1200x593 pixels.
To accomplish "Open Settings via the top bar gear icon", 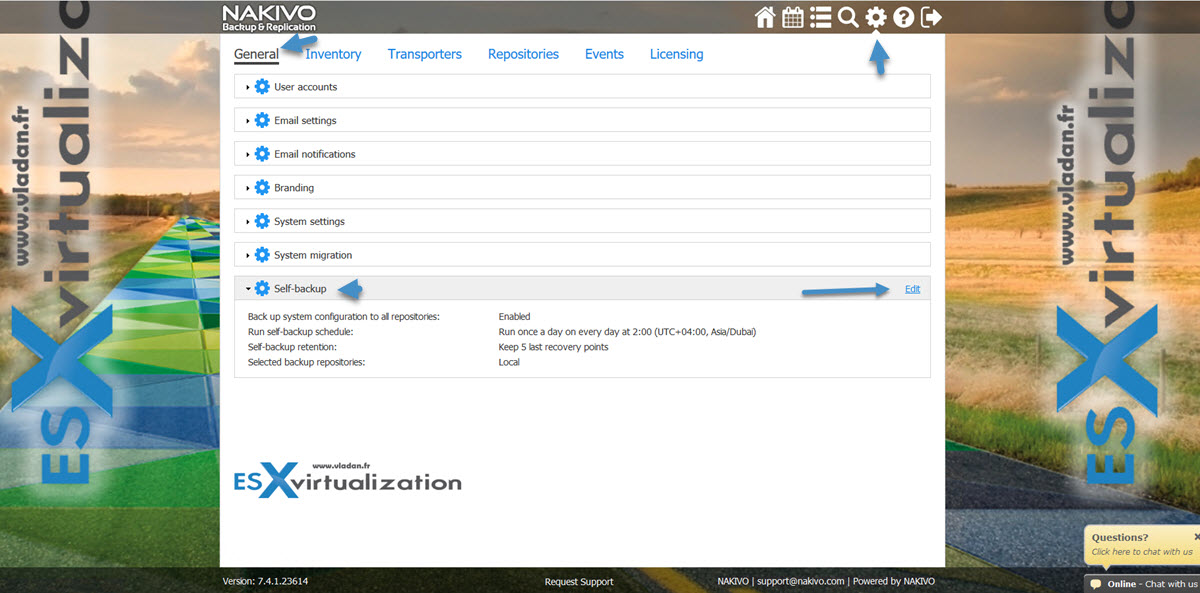I will (x=876, y=17).
